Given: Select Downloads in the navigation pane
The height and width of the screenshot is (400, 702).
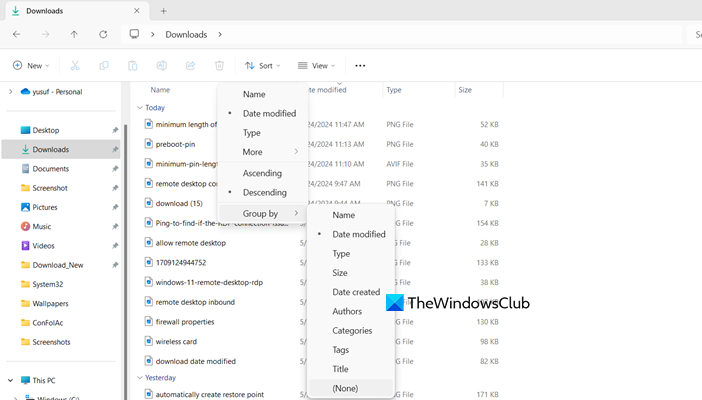Looking at the screenshot, I should point(60,149).
